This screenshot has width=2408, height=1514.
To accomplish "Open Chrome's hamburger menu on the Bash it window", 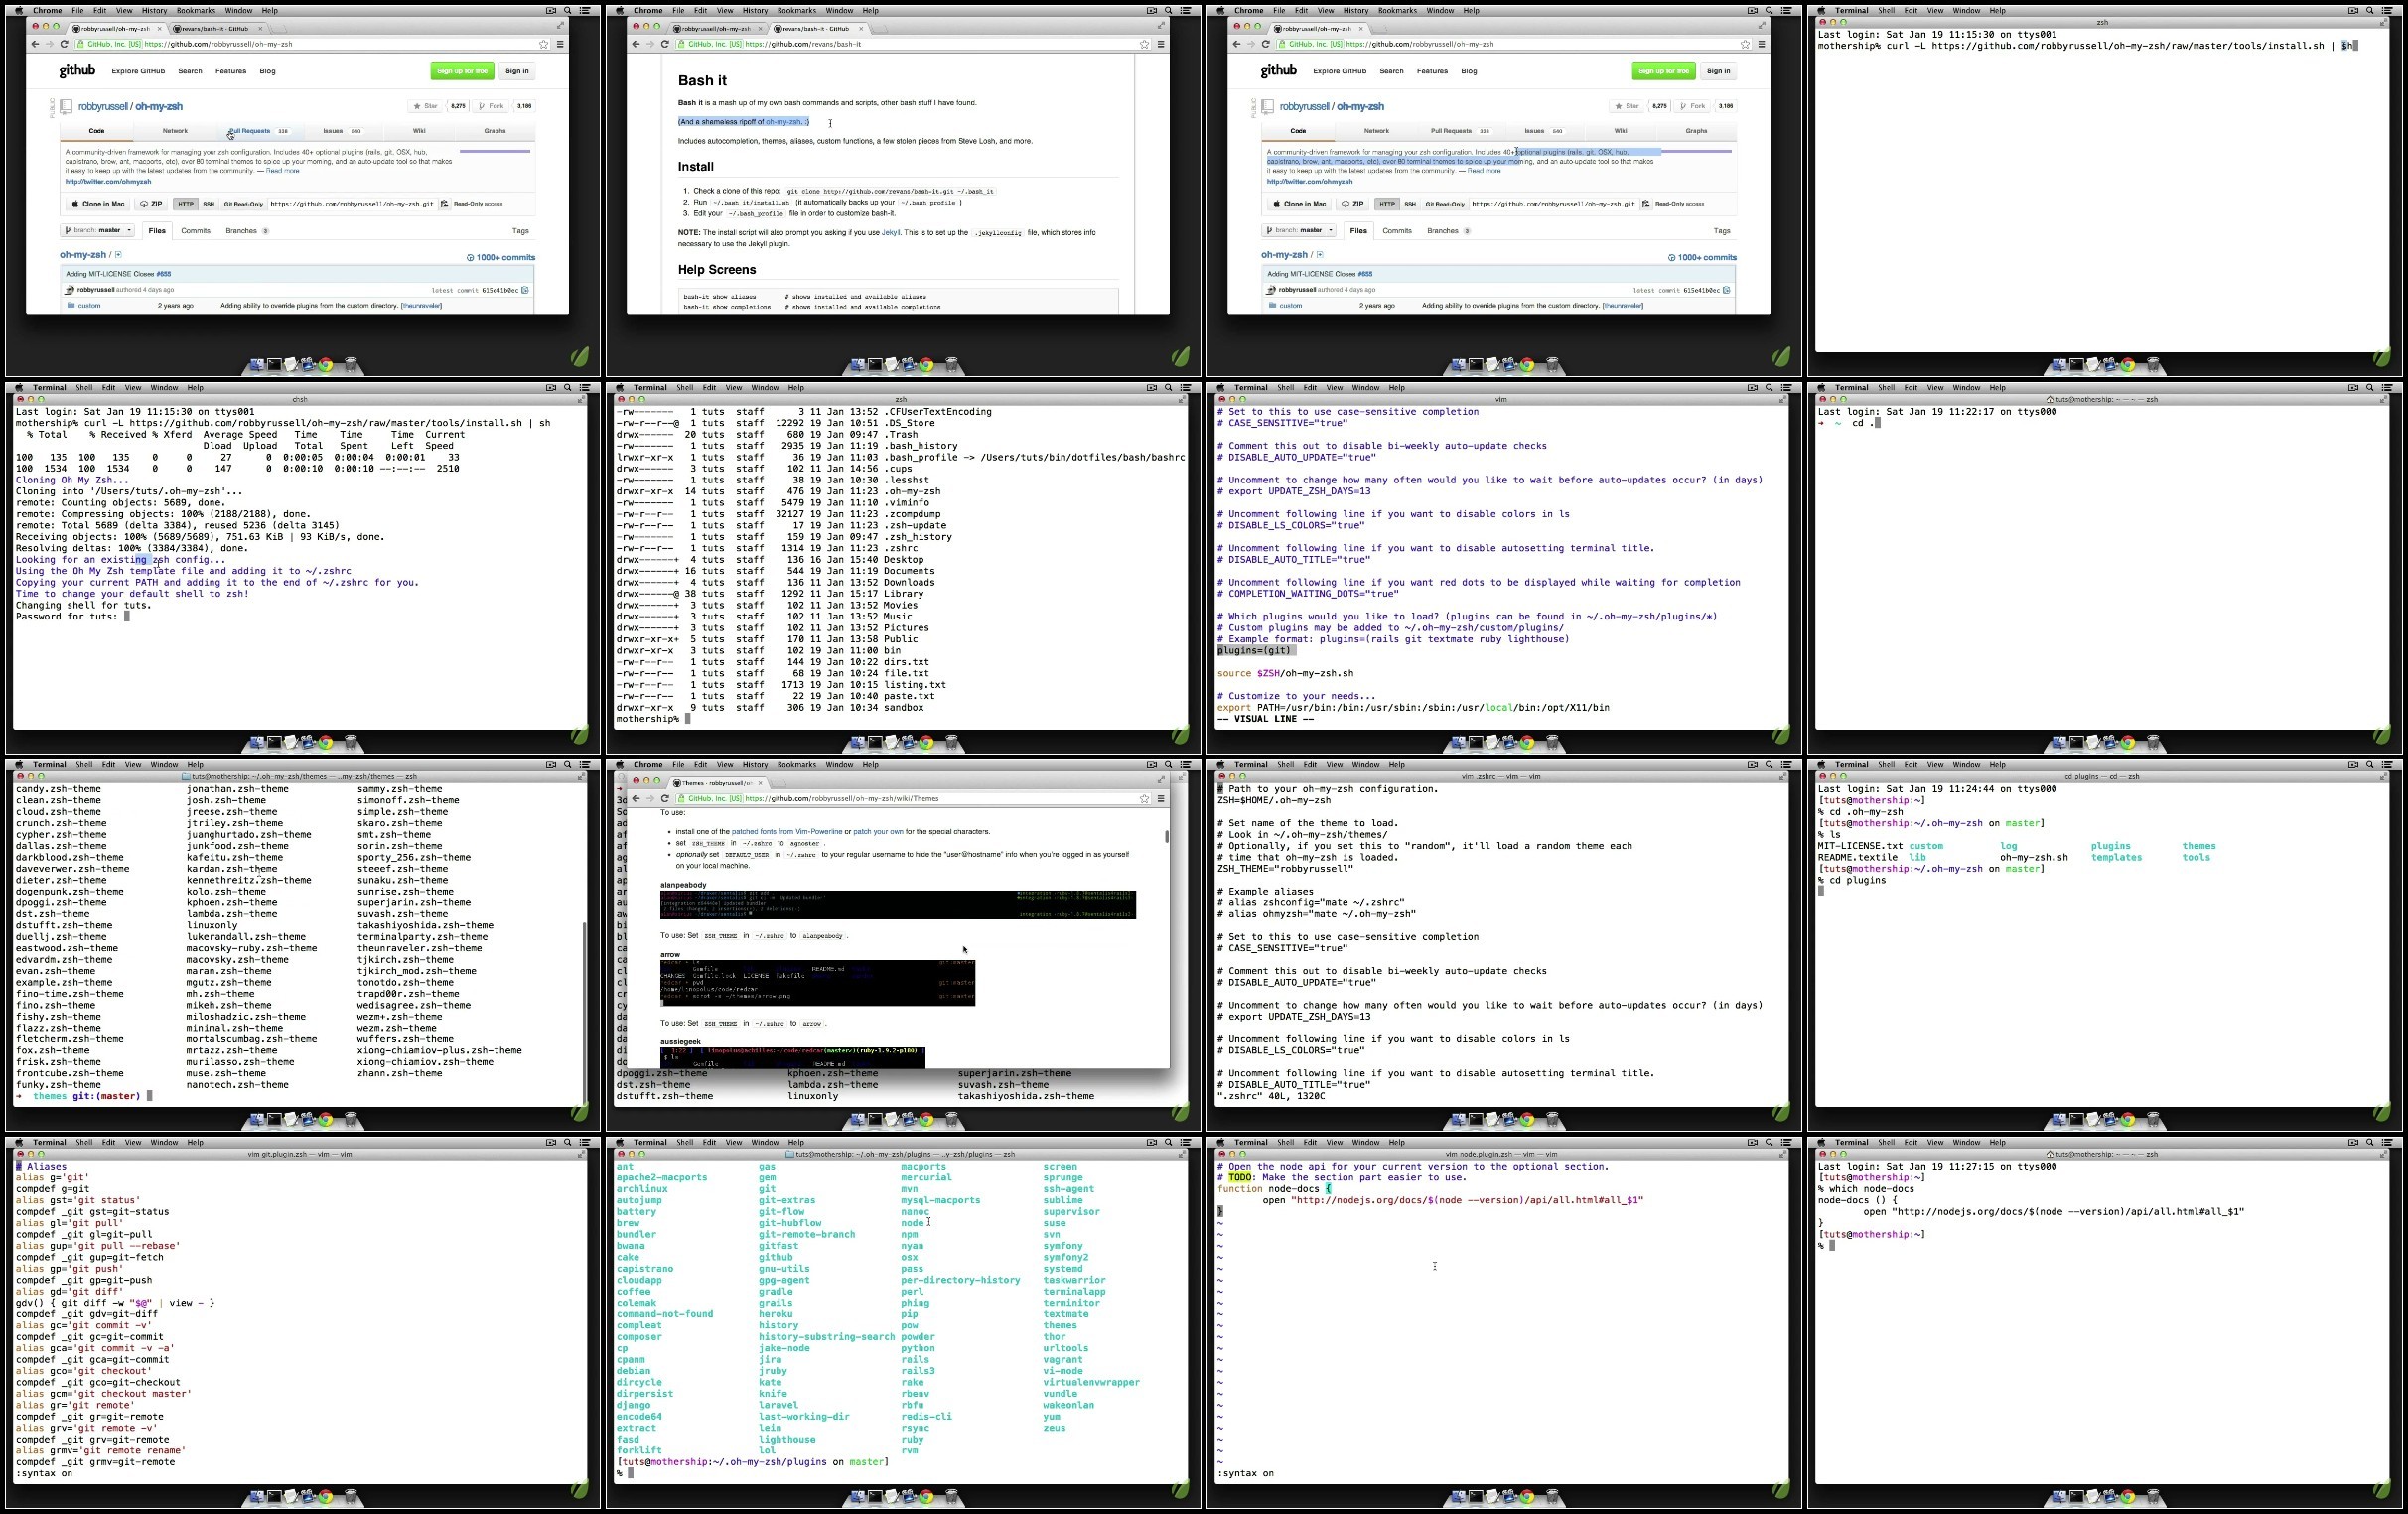I will coord(1160,44).
